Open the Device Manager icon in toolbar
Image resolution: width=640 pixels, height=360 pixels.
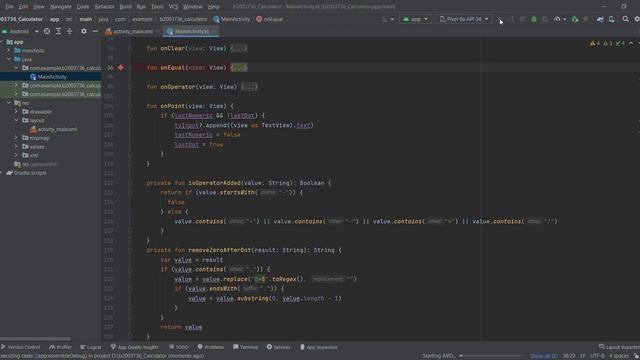(611, 19)
